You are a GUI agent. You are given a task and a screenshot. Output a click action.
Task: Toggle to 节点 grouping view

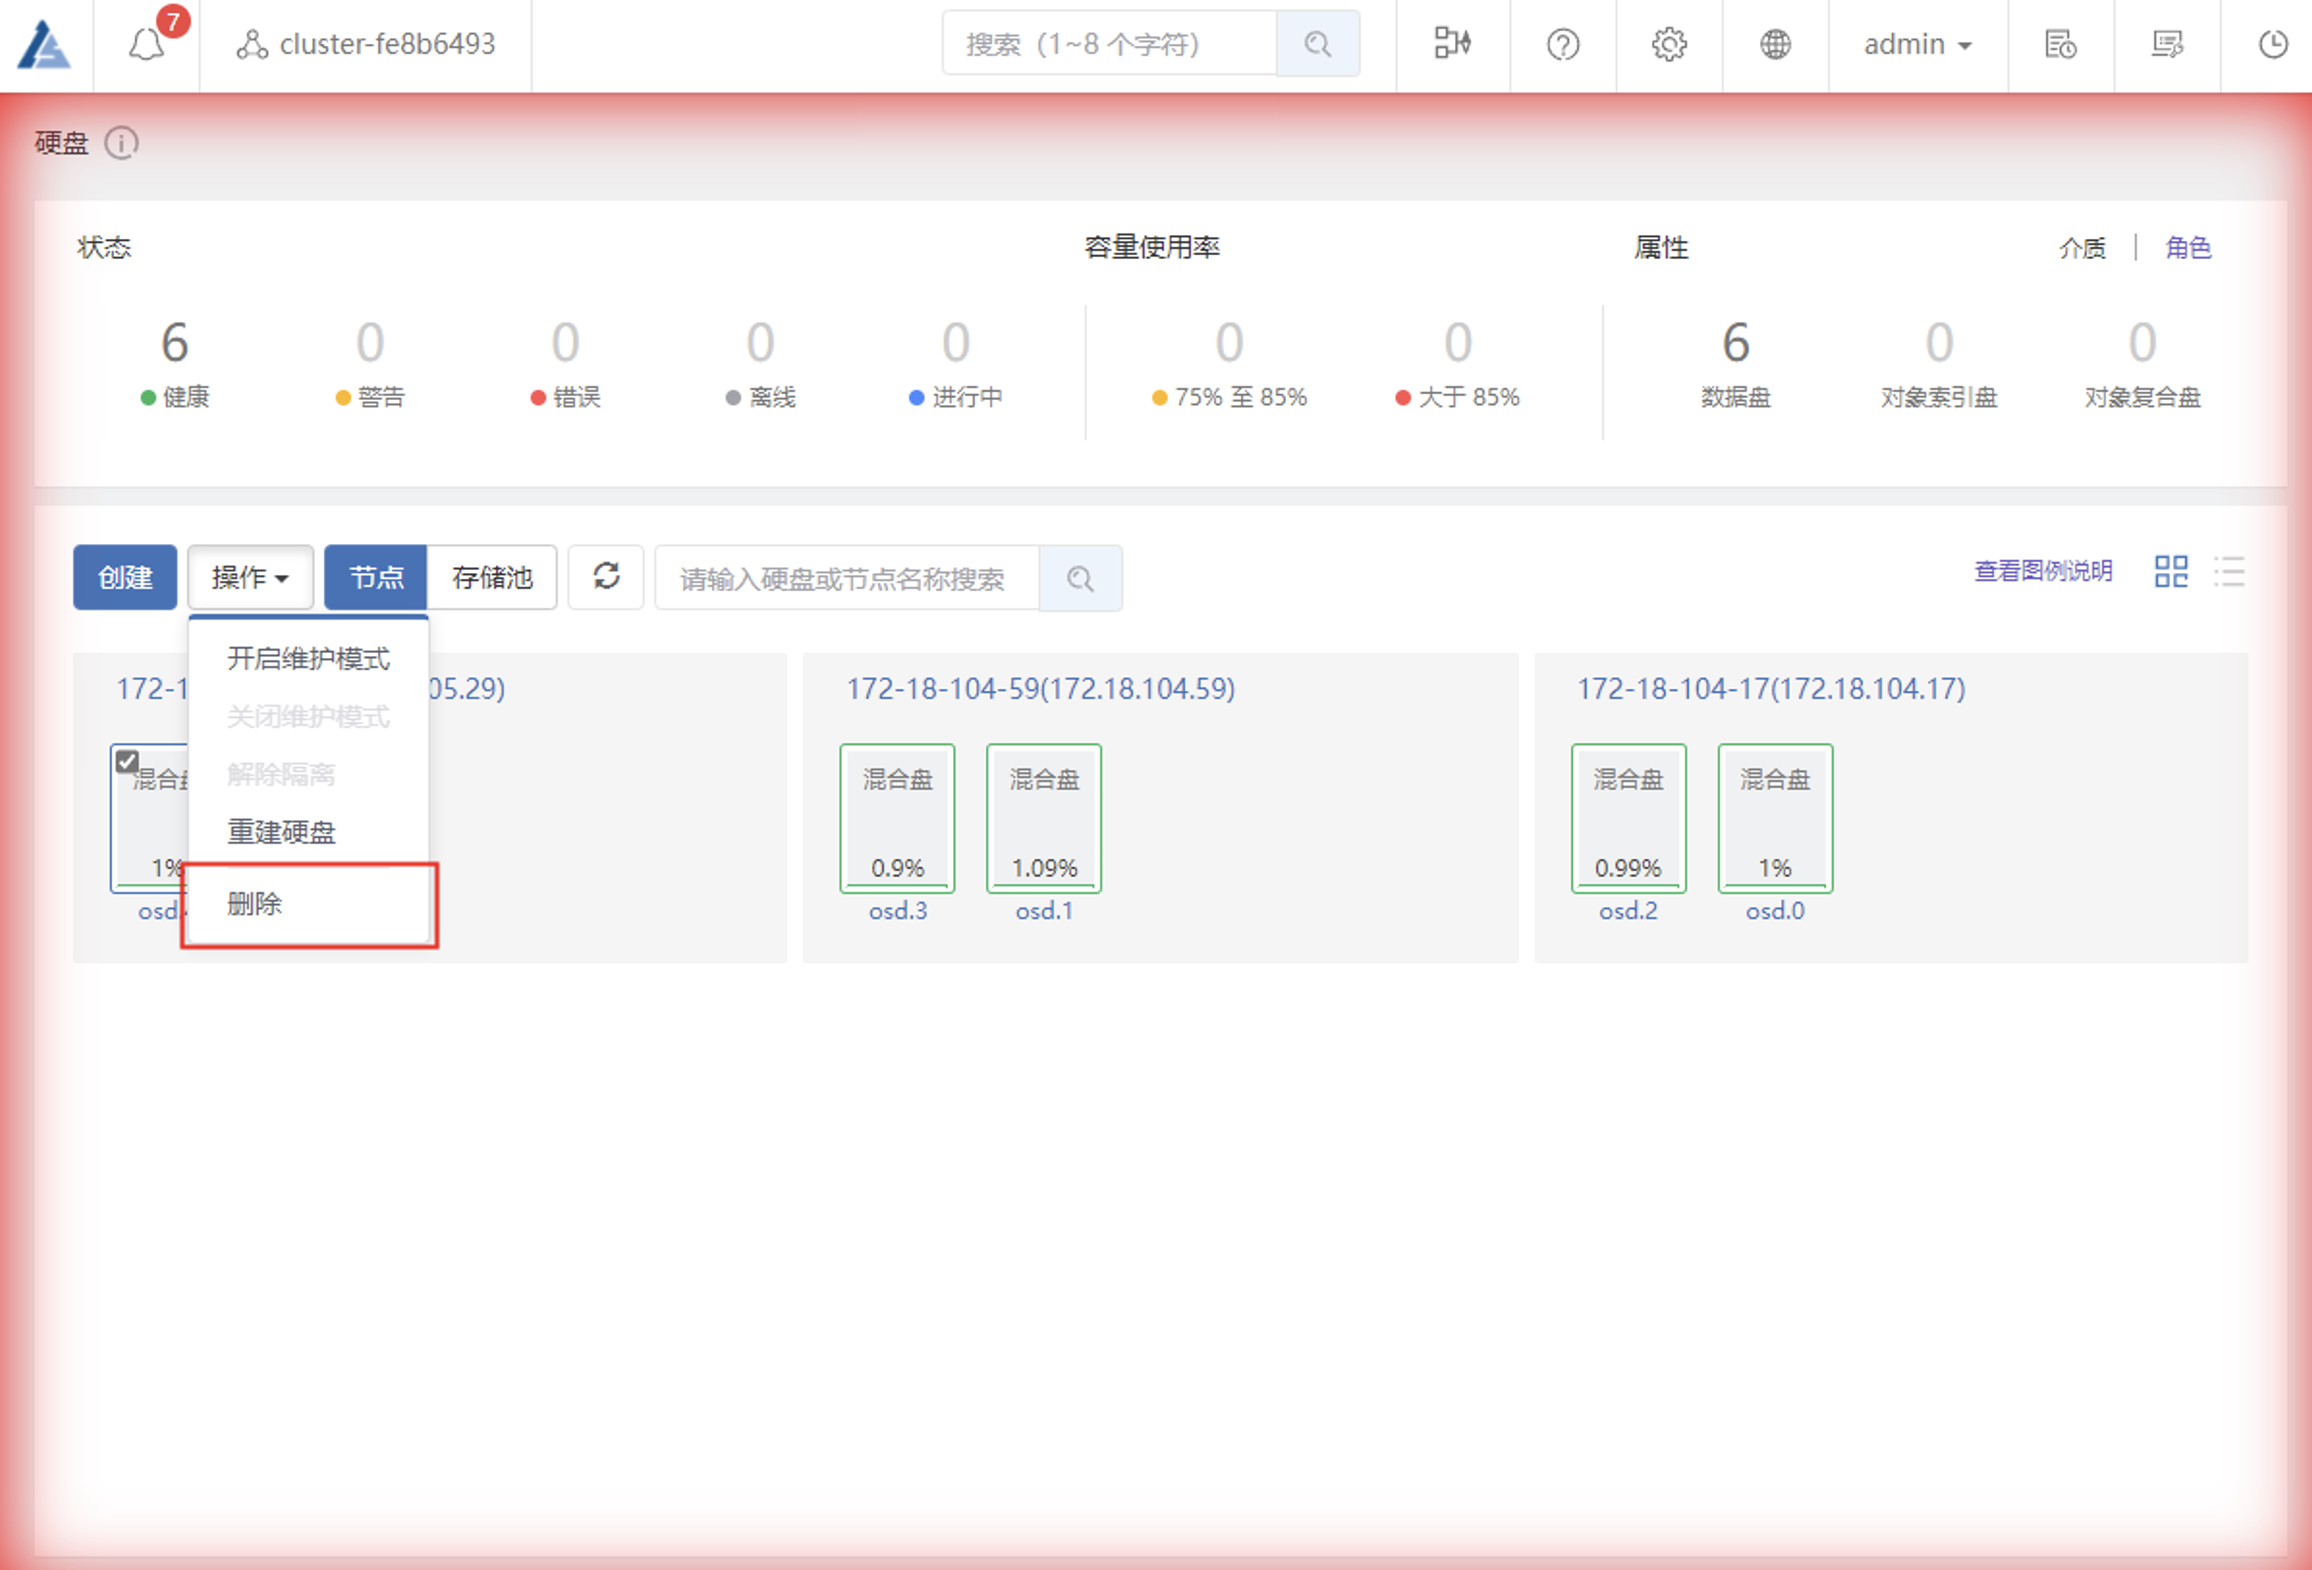(376, 577)
